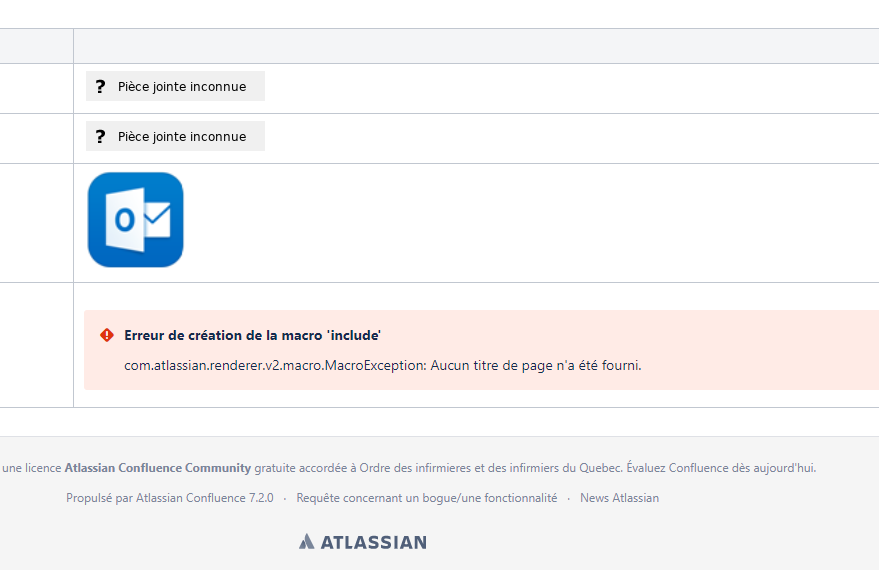Image resolution: width=879 pixels, height=570 pixels.
Task: Click the question mark icon in the second unknown attachment
Action: point(100,136)
